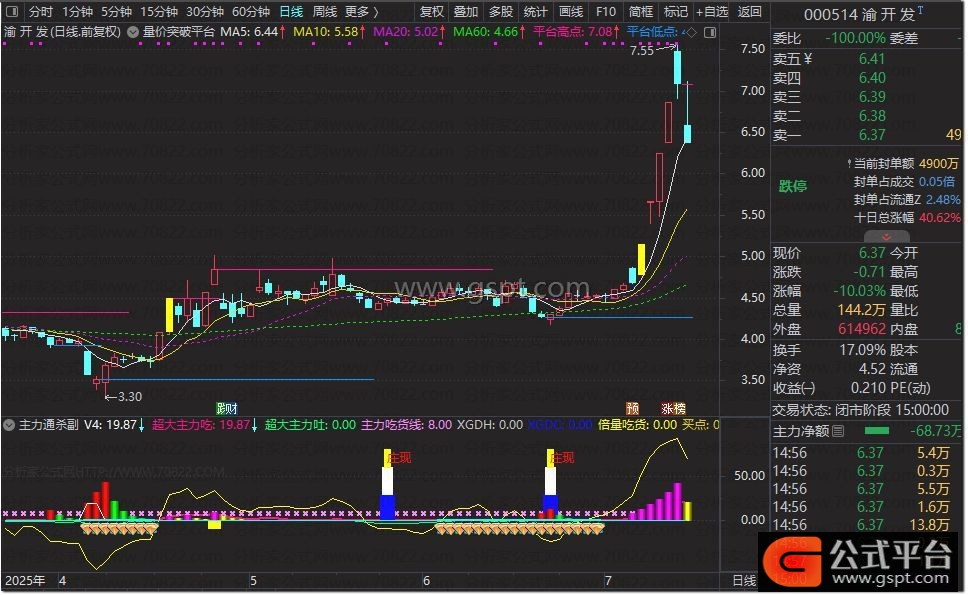Click the 2025年 label on time axis
The width and height of the screenshot is (968, 595).
pyautogui.click(x=25, y=581)
